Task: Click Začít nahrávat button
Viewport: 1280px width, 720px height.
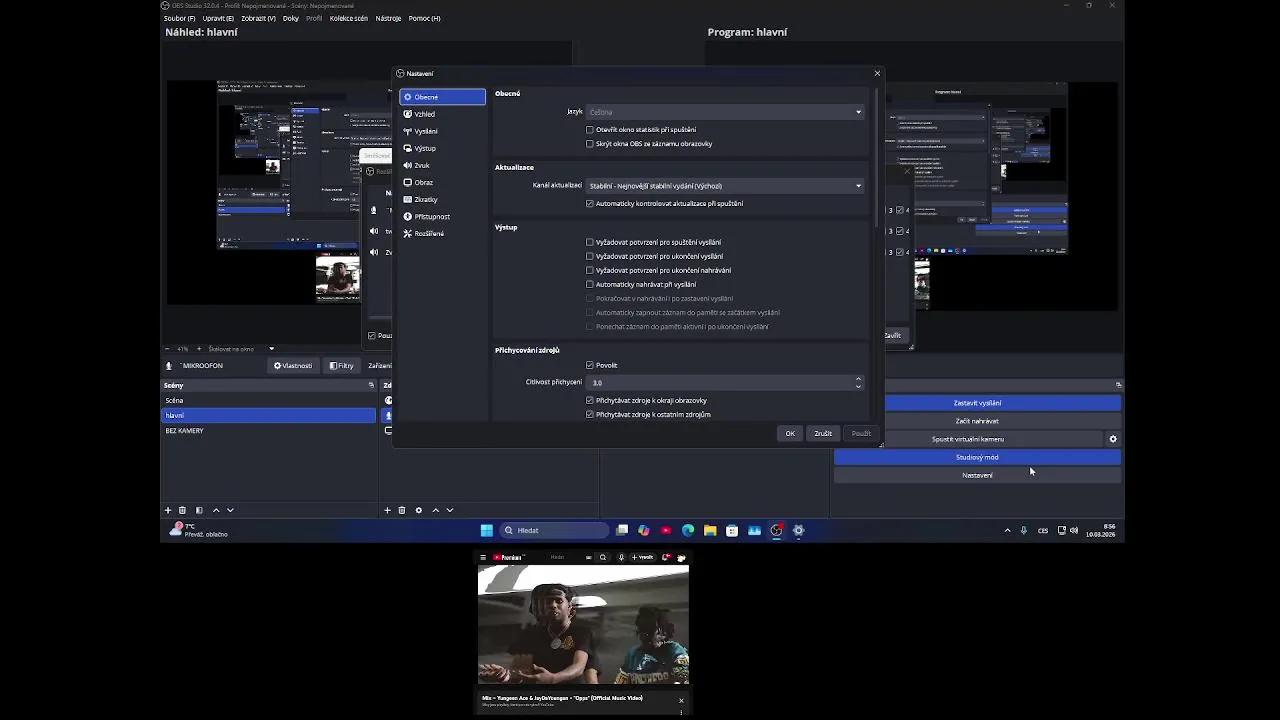Action: (977, 421)
